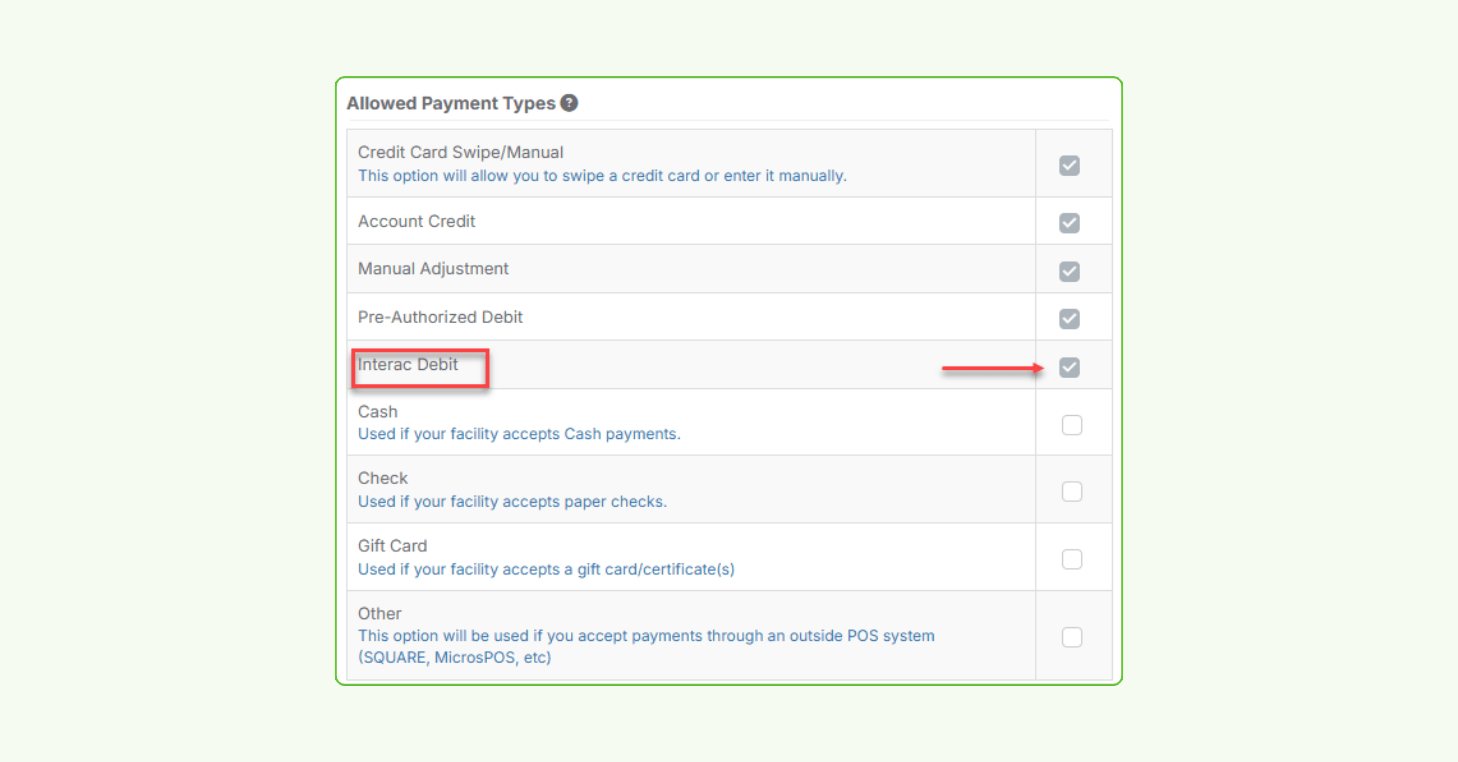Select the Cash payment row
Screen dimensions: 1458x762
click(x=377, y=411)
